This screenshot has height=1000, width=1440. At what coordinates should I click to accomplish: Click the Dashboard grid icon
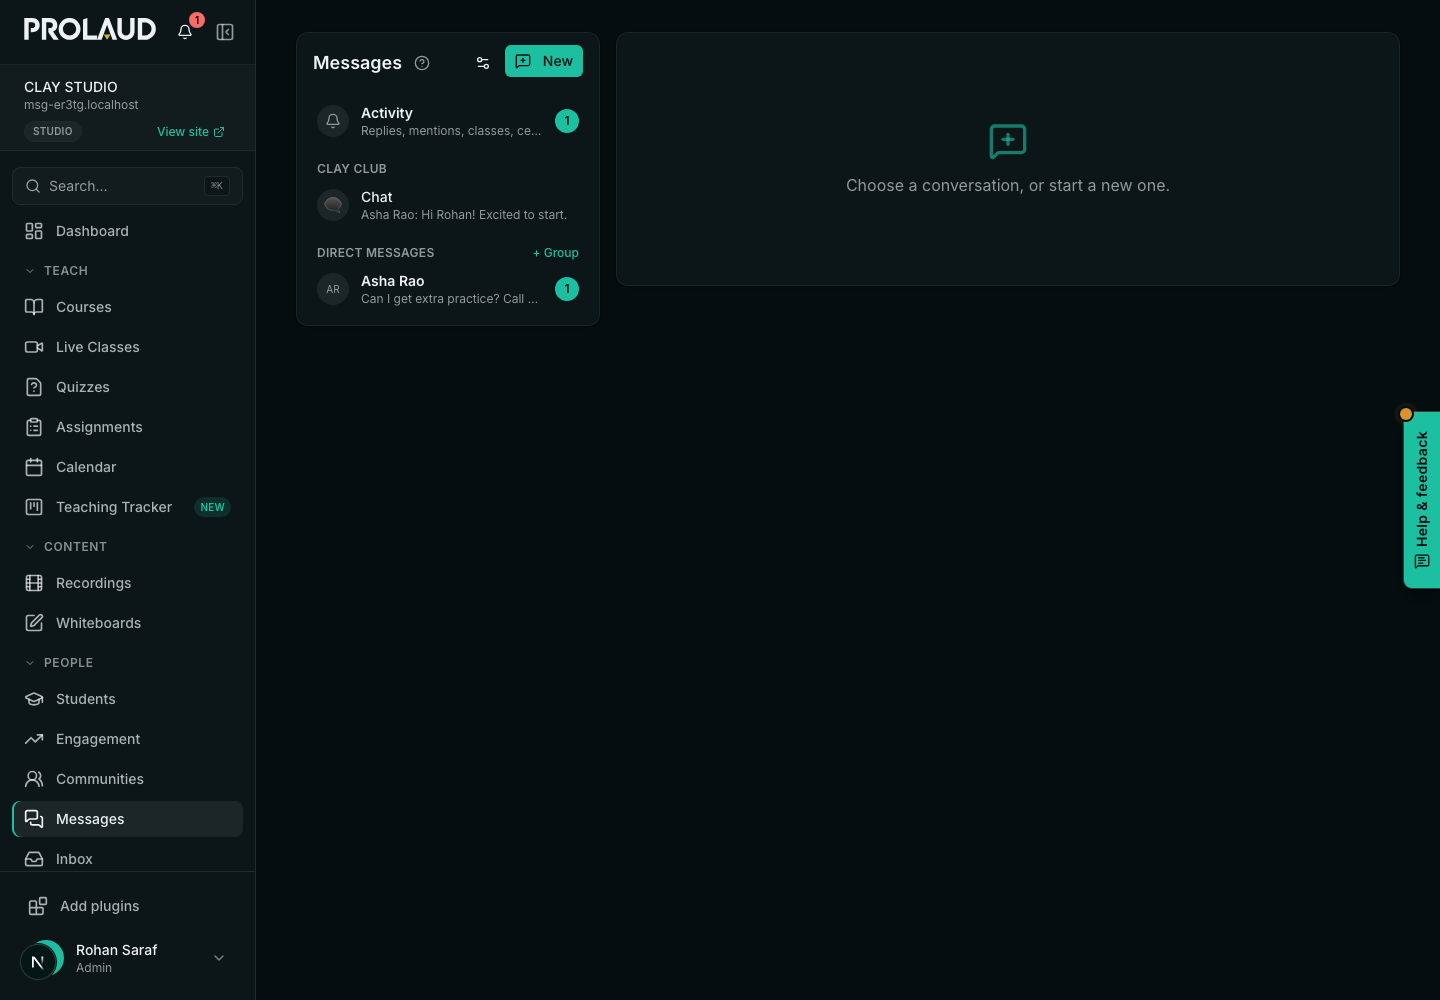click(x=34, y=231)
